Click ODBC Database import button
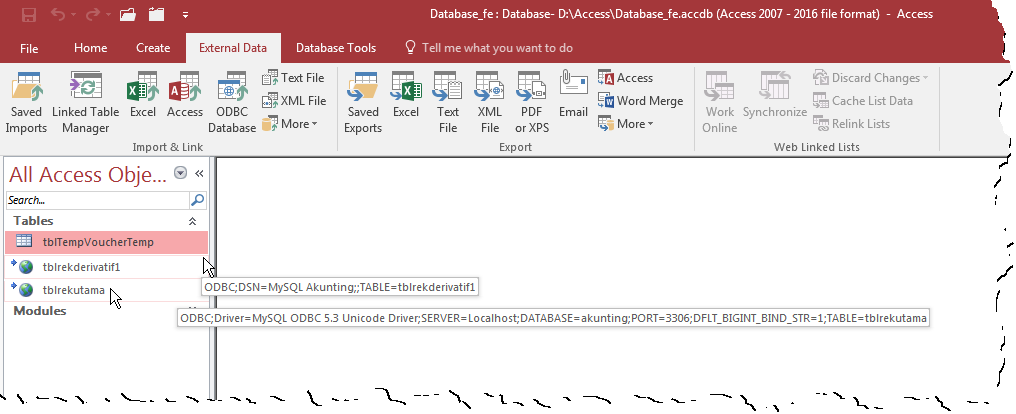Screen dimensions: 1016x414 coord(232,102)
